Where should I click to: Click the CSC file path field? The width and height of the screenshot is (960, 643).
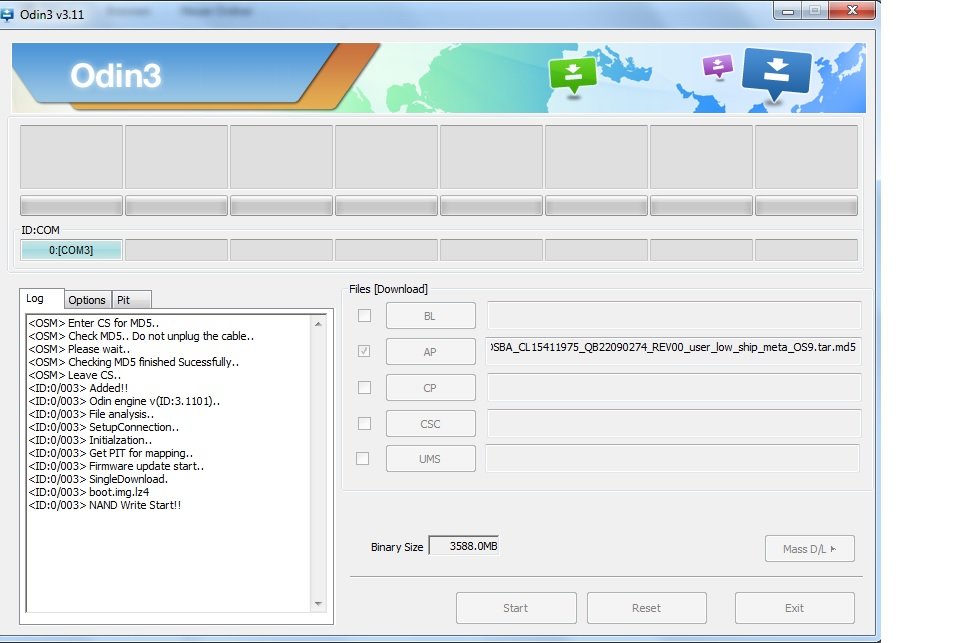pyautogui.click(x=674, y=423)
